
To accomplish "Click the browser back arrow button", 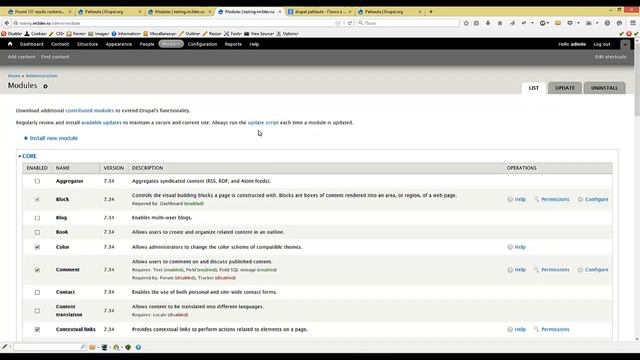I will tap(7, 23).
